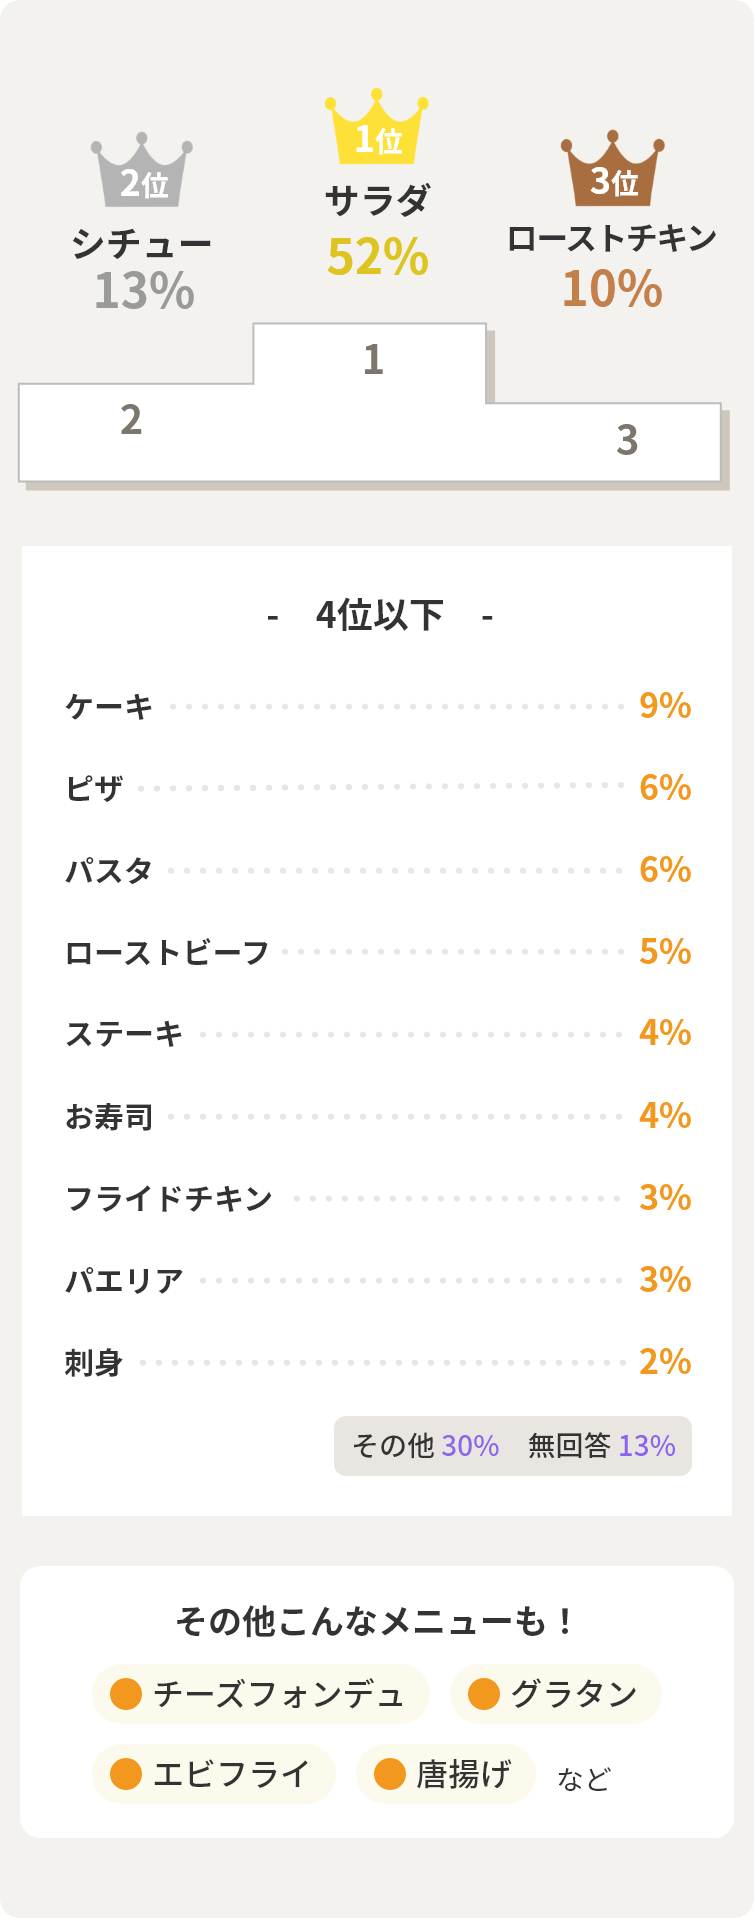Screen dimensions: 754x1918
Task: Click orange dot beside グラタン
Action: pos(484,1694)
